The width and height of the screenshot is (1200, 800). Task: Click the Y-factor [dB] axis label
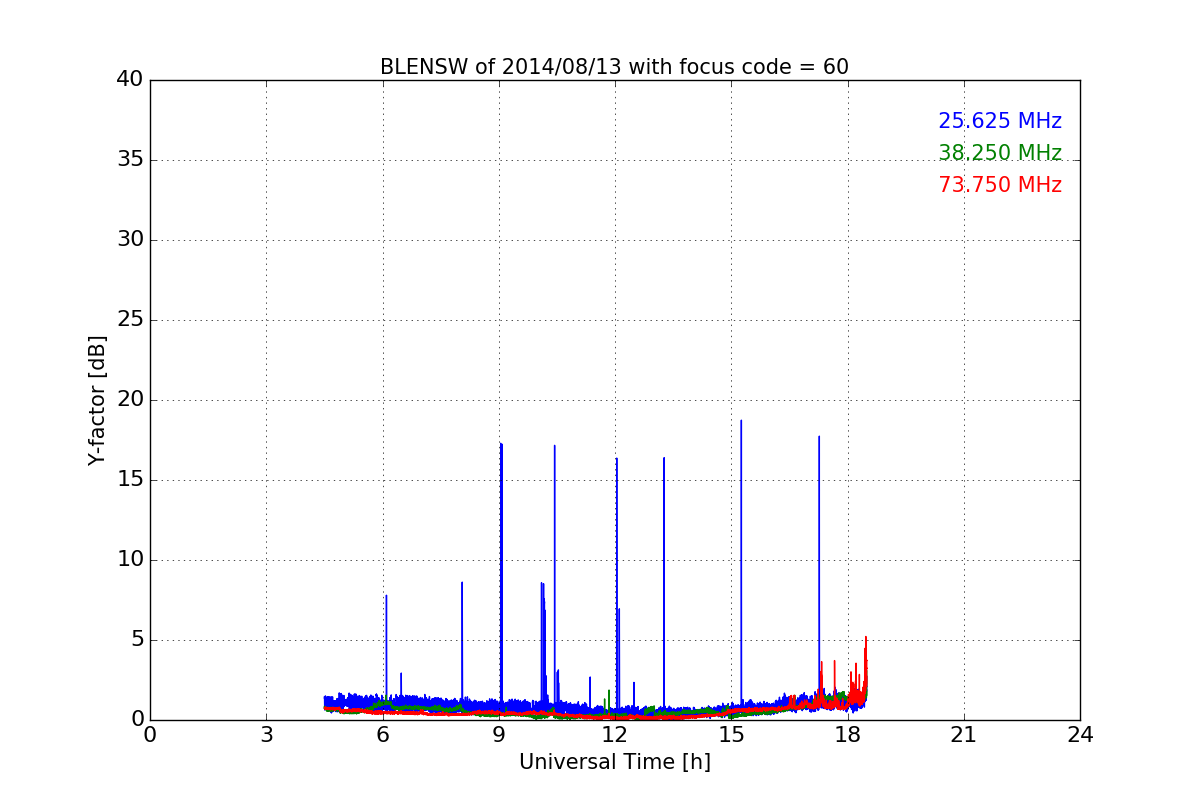point(97,400)
